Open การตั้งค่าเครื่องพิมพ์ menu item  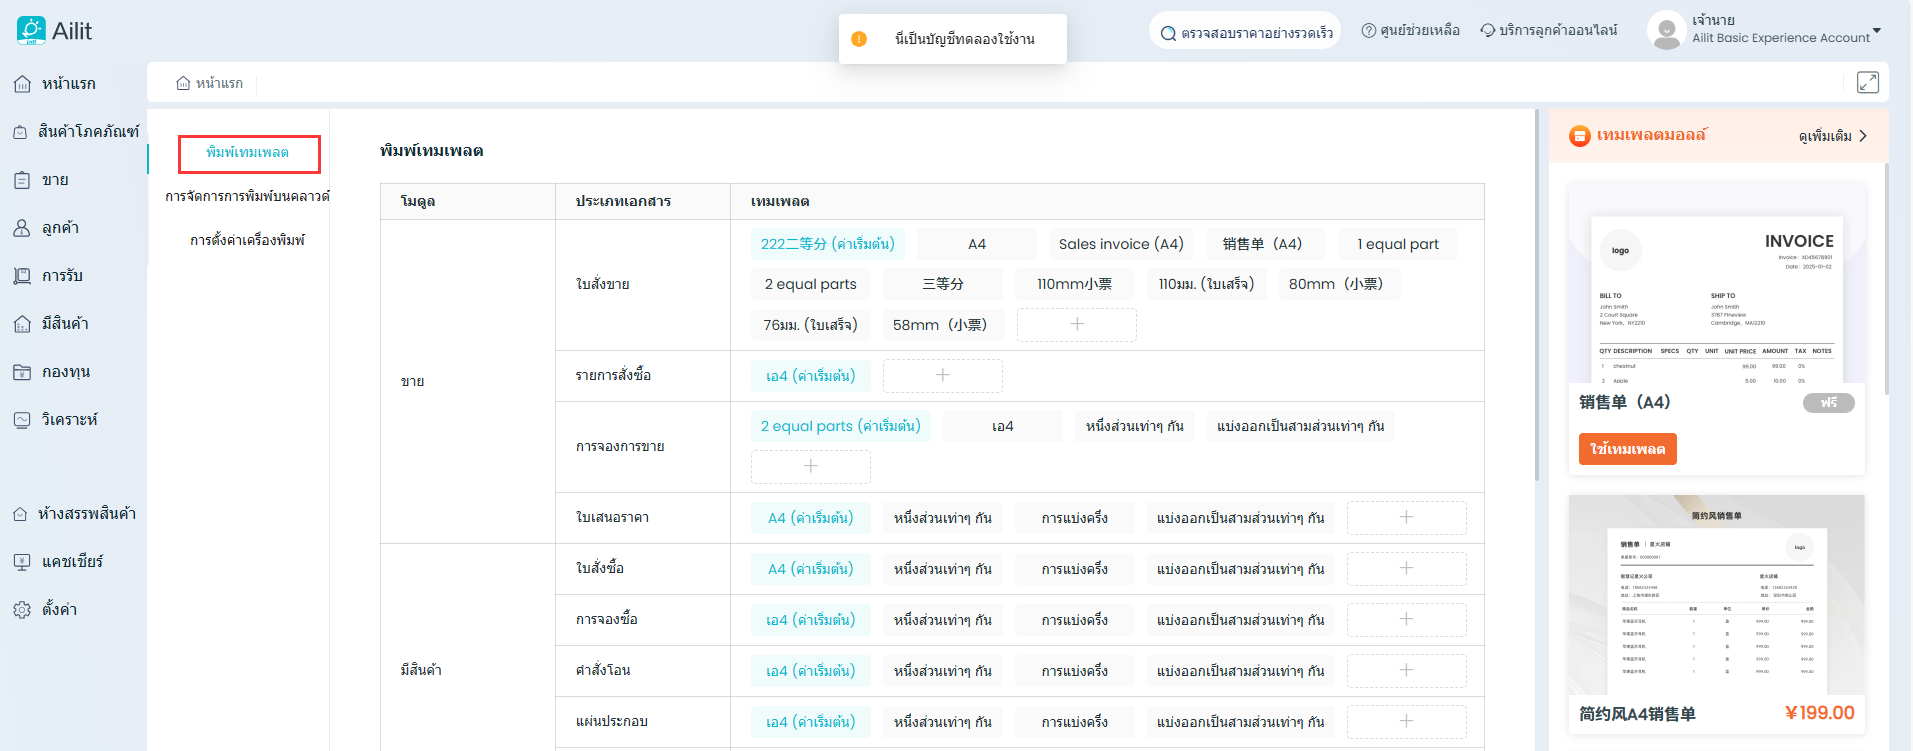coord(247,240)
